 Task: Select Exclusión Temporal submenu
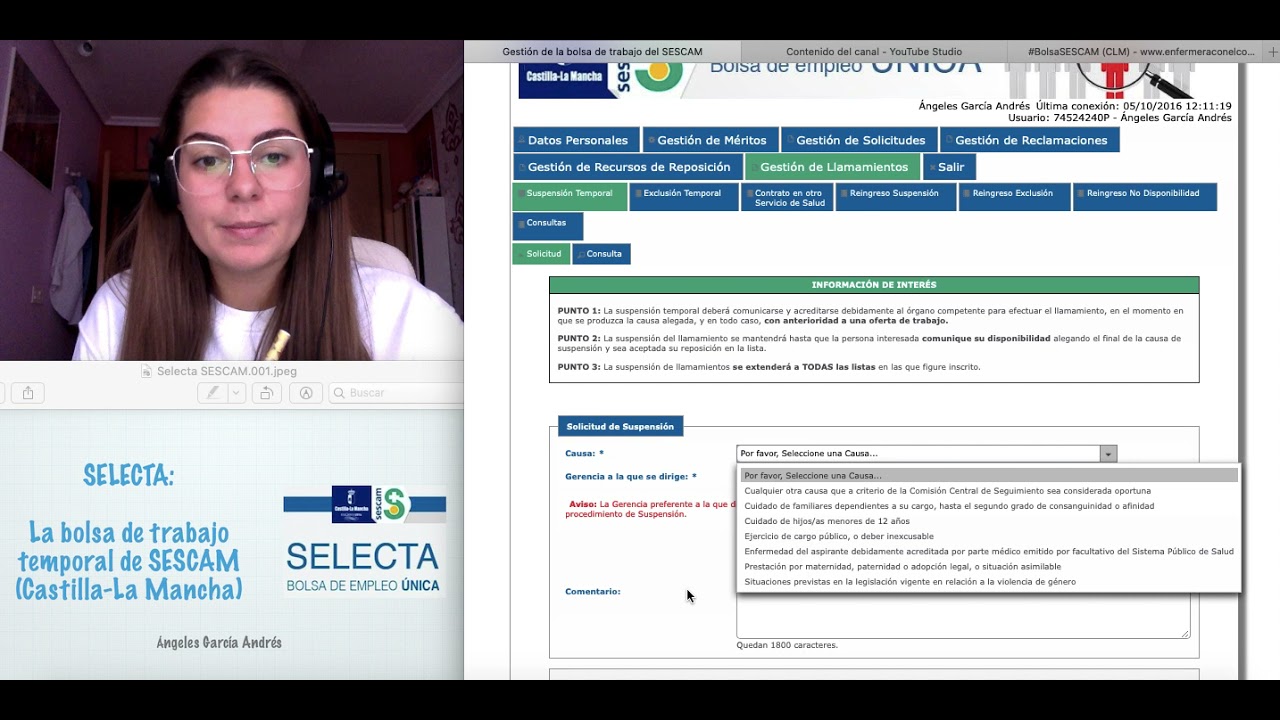coord(684,197)
